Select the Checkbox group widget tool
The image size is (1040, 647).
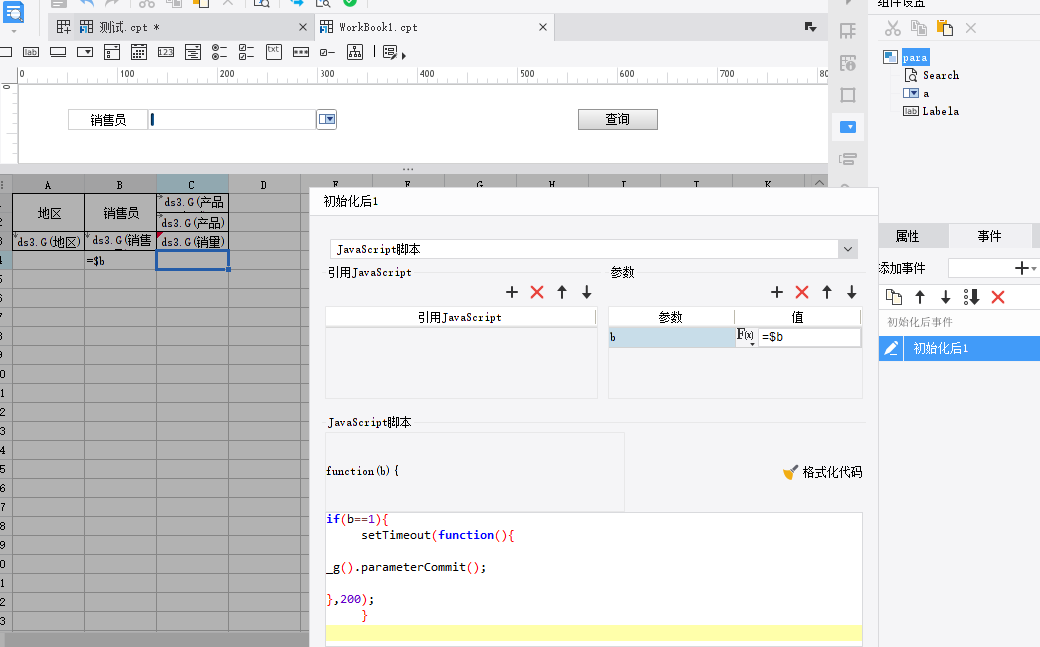tap(247, 52)
